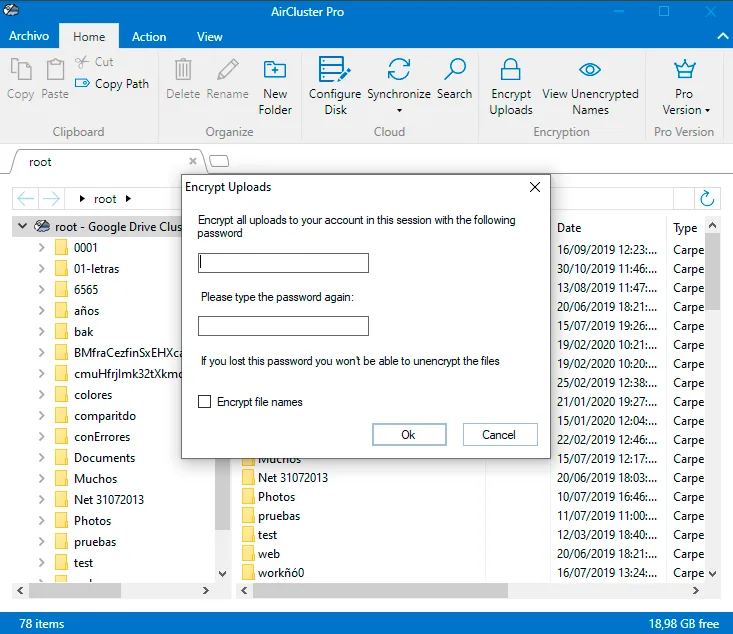Click the Paste clipboard icon
Screen dimensions: 733x634
point(55,70)
